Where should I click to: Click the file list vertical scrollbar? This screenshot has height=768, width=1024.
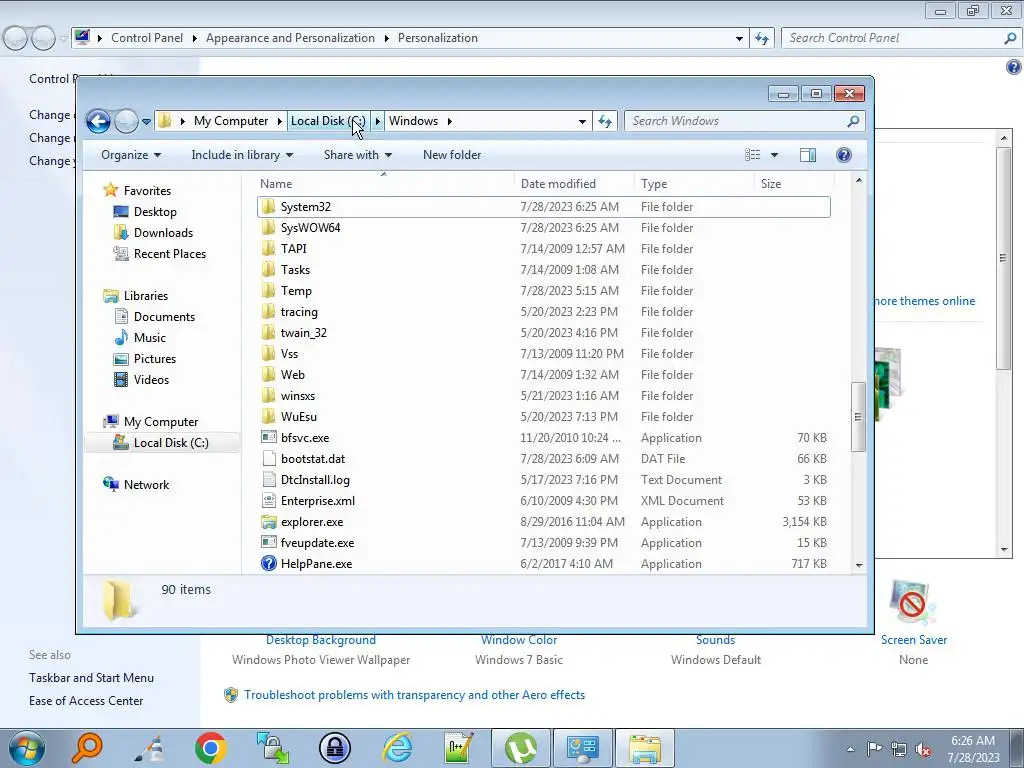coord(859,417)
